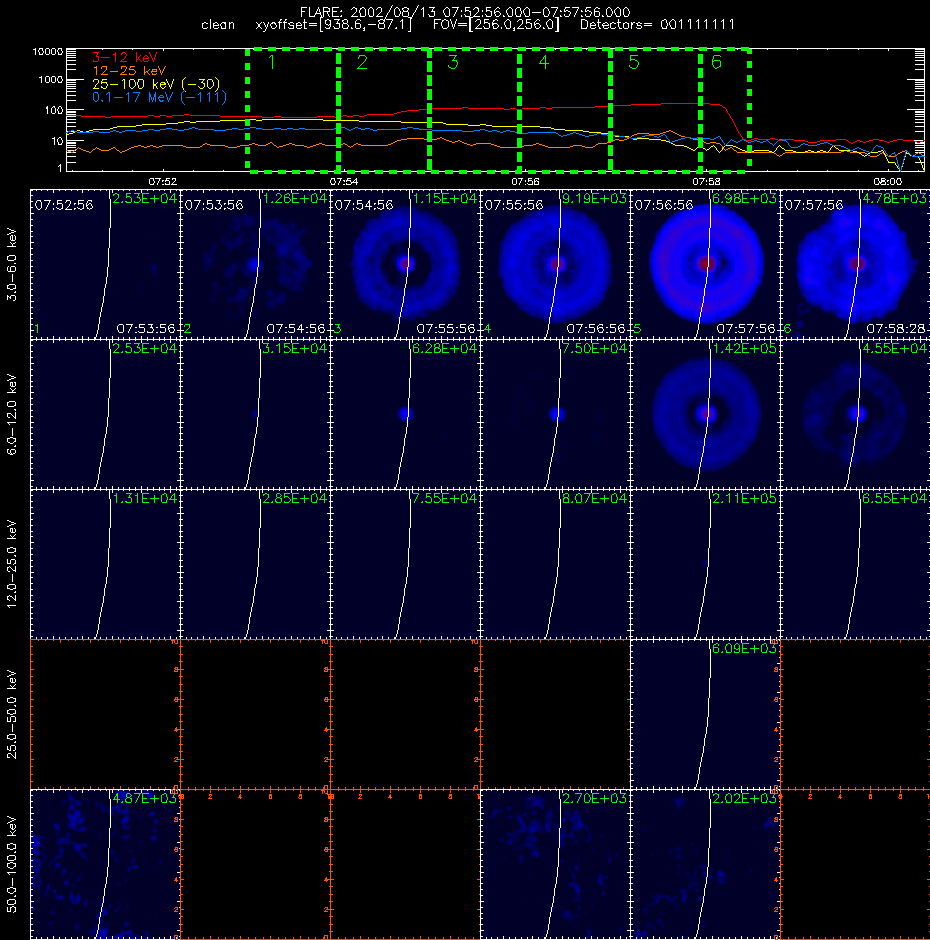Select the blue 0.1-17 MeV (-111) legend entry

pos(159,97)
